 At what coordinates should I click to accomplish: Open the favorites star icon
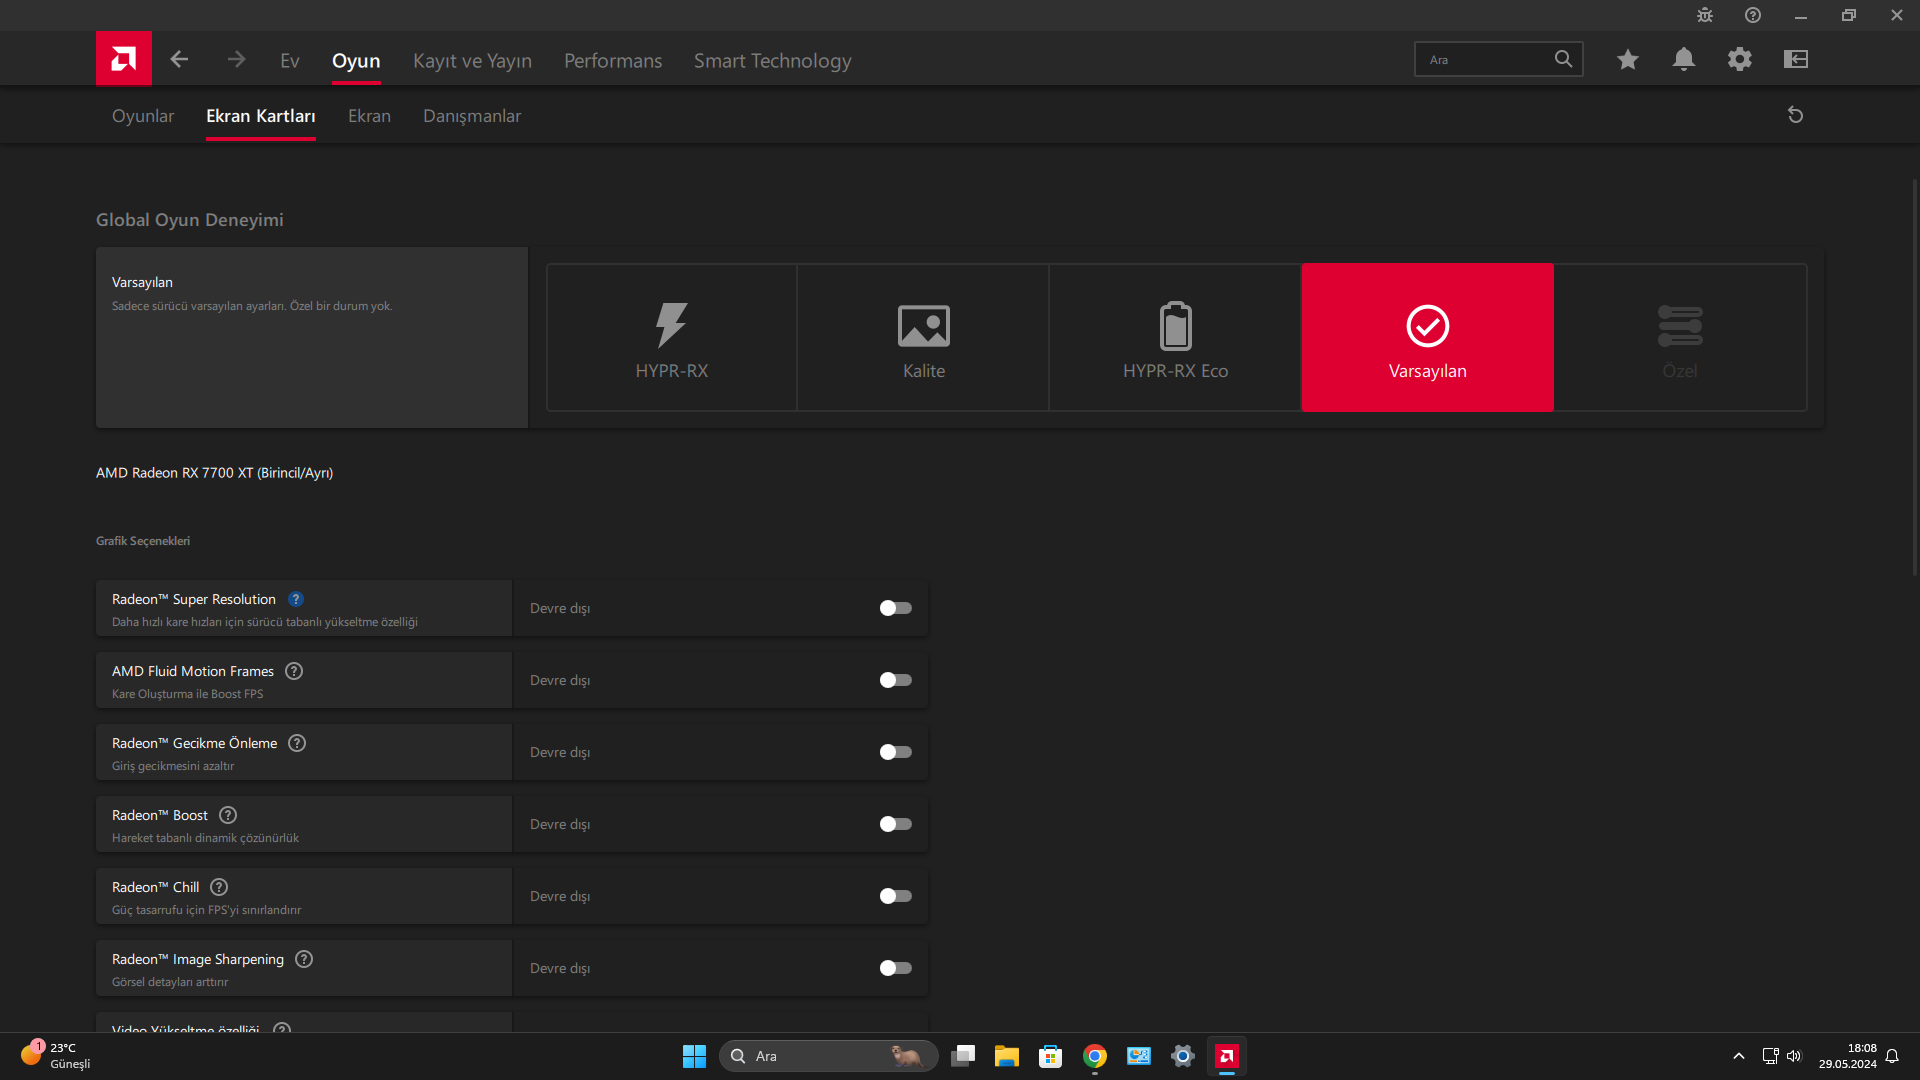pos(1628,60)
